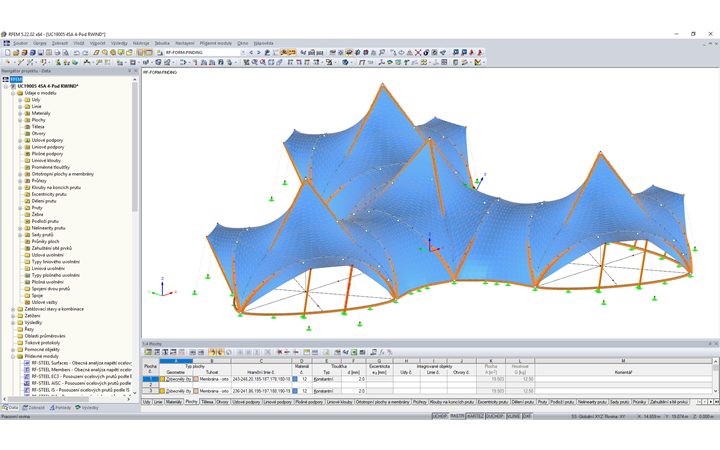Open the RF-FORM-FINDING module dropdown

(243, 52)
